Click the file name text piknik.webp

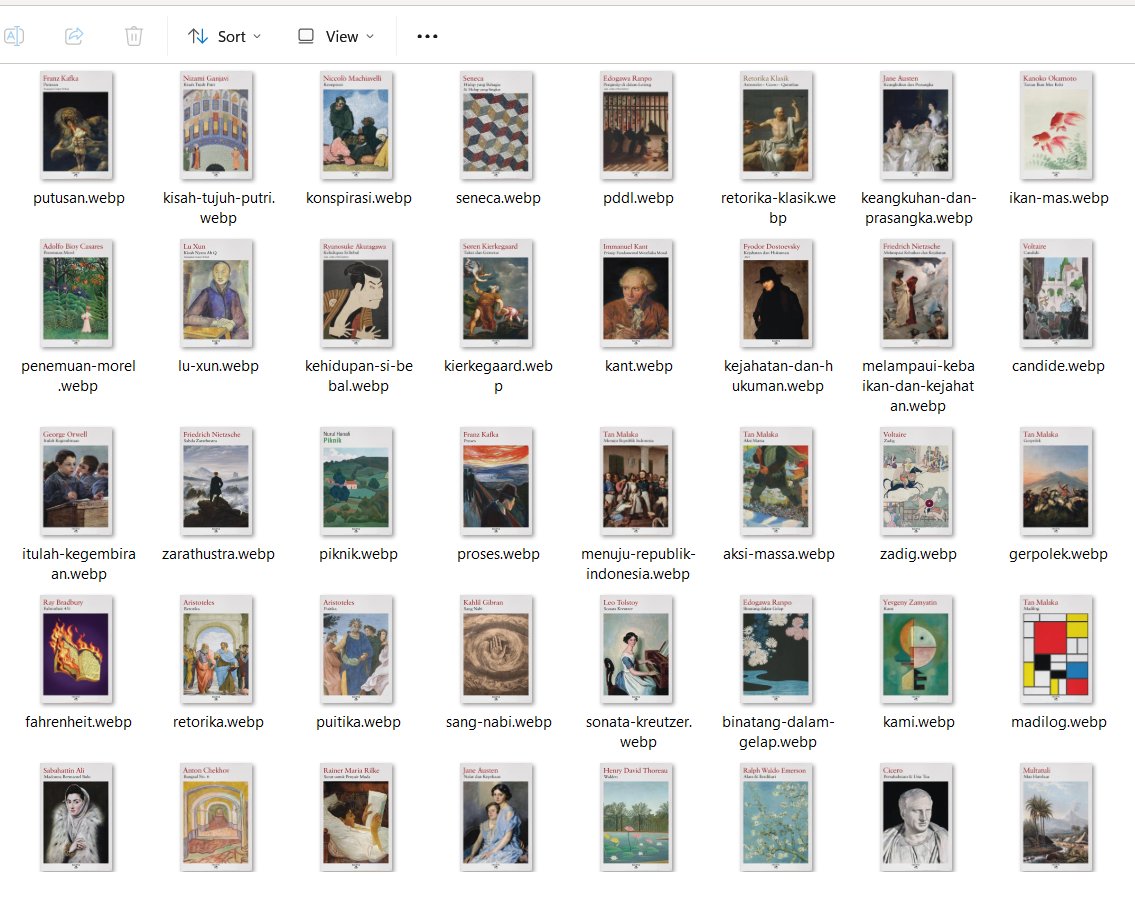(x=358, y=554)
